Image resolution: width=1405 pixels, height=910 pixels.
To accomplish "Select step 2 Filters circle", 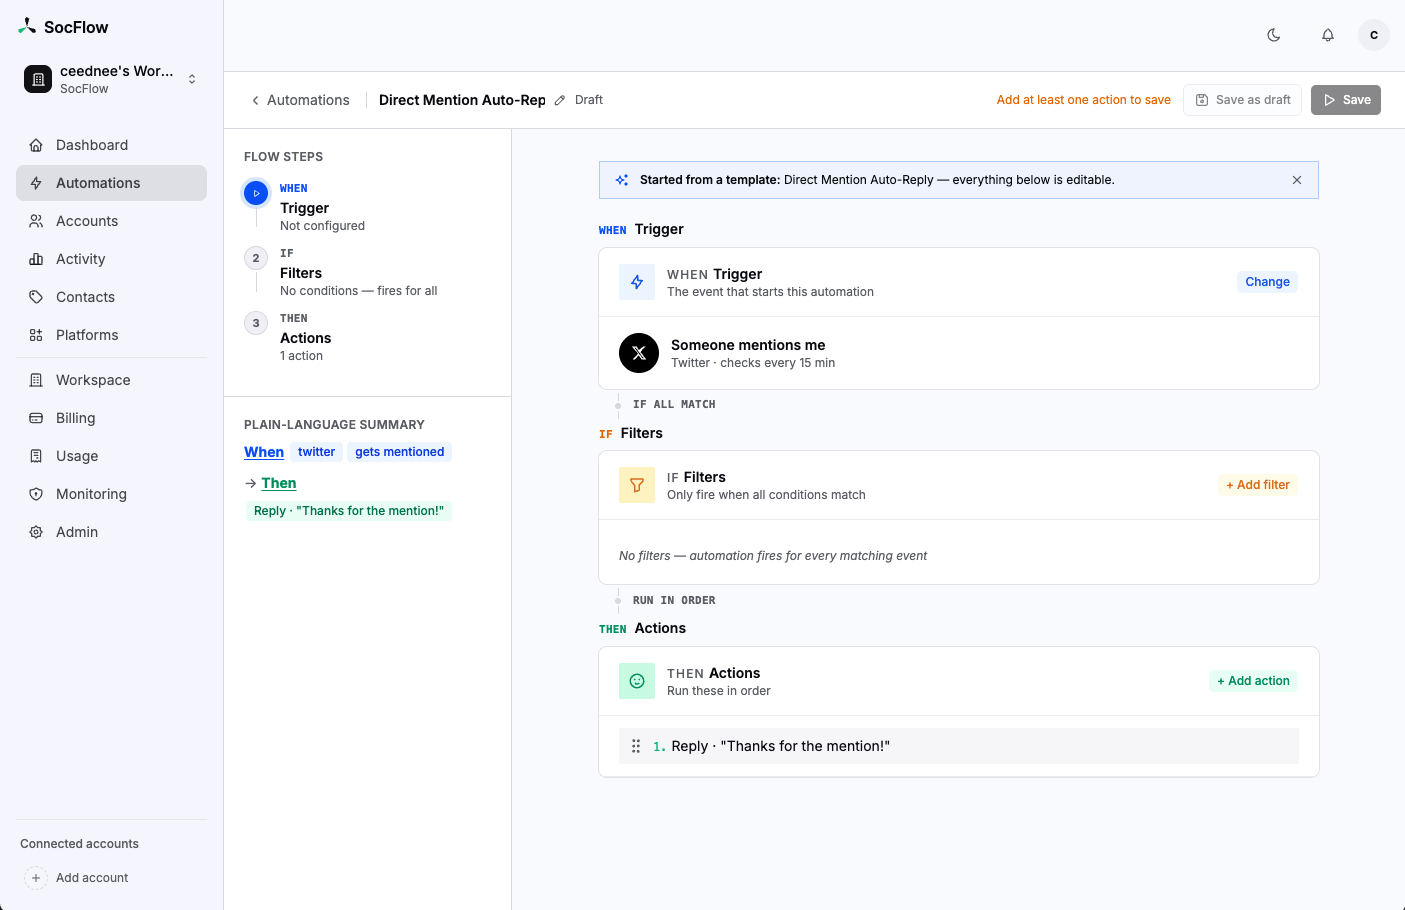I will coord(256,258).
